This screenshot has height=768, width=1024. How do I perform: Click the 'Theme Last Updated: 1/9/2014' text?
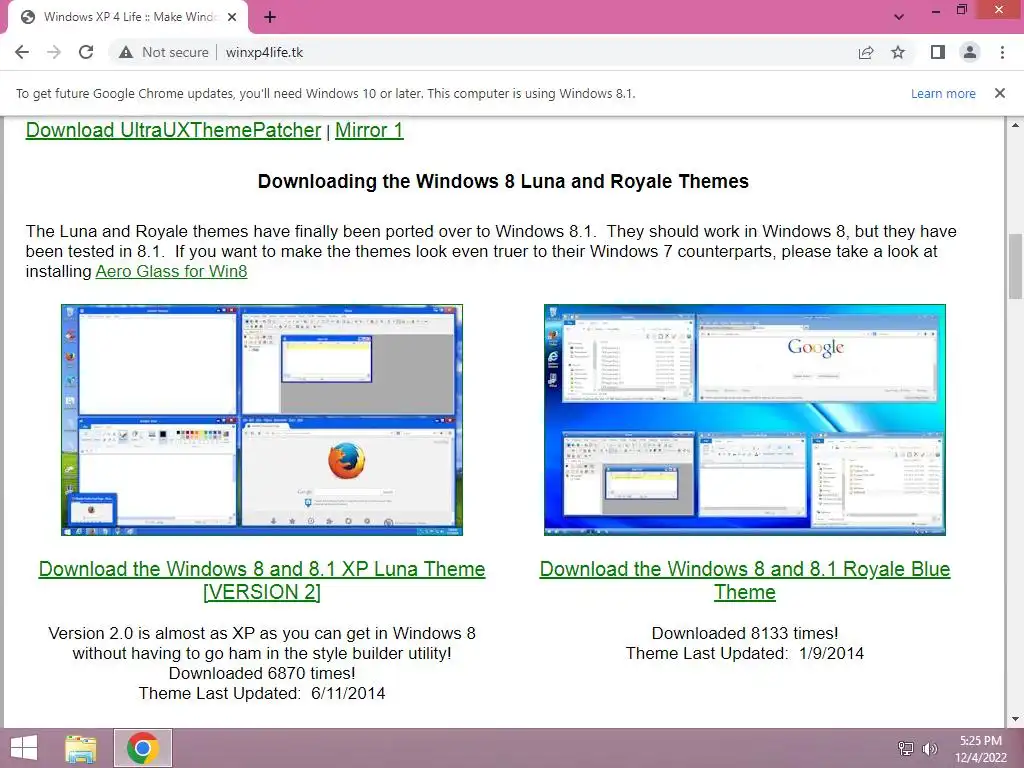[744, 654]
